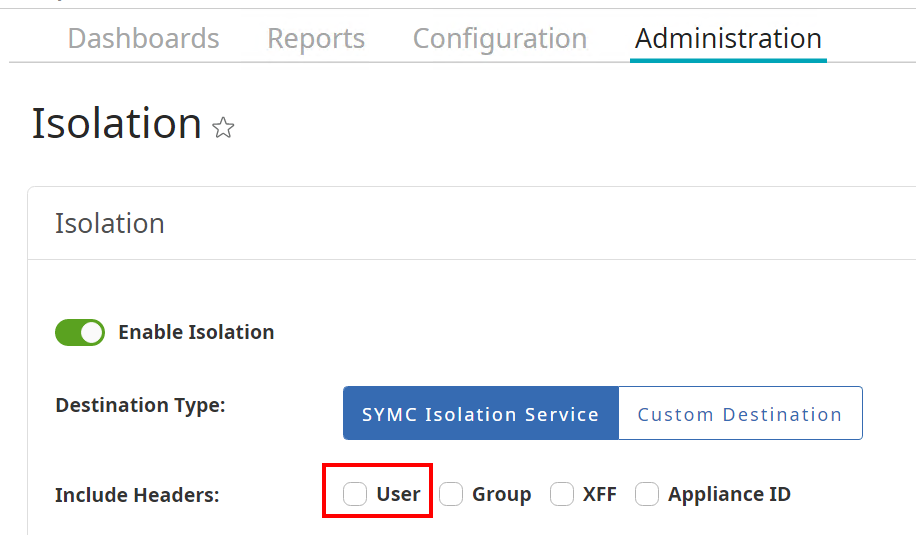Choose SYMC Isolation Service destination type
The height and width of the screenshot is (535, 916).
click(481, 414)
